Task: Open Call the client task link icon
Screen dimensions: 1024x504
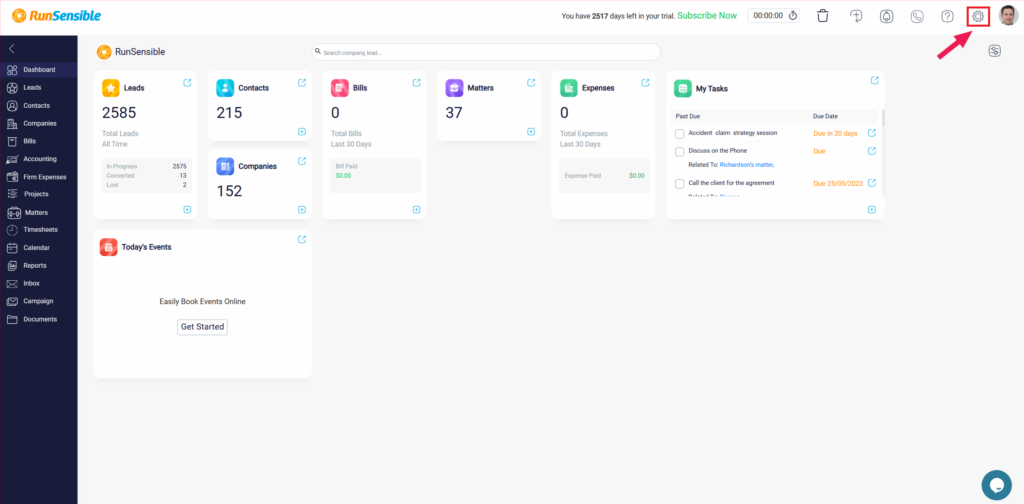Action: (872, 183)
